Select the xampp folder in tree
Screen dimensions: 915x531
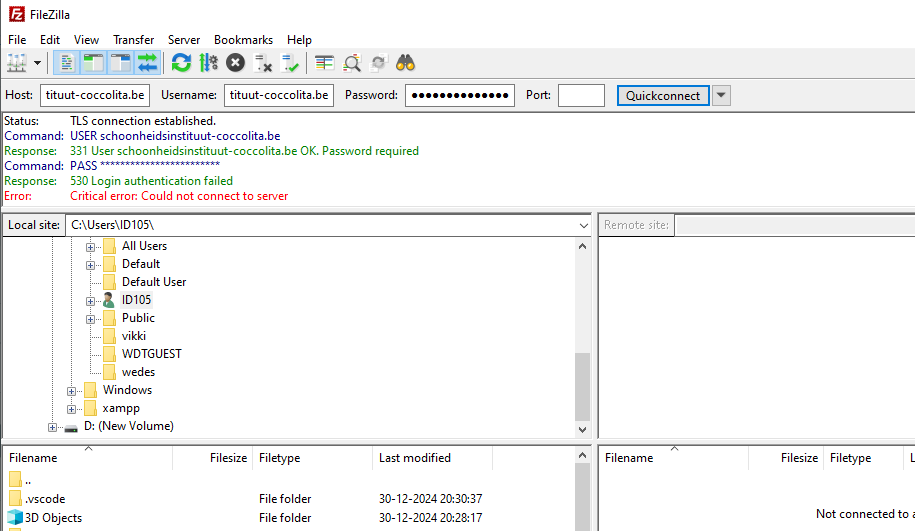click(x=121, y=408)
